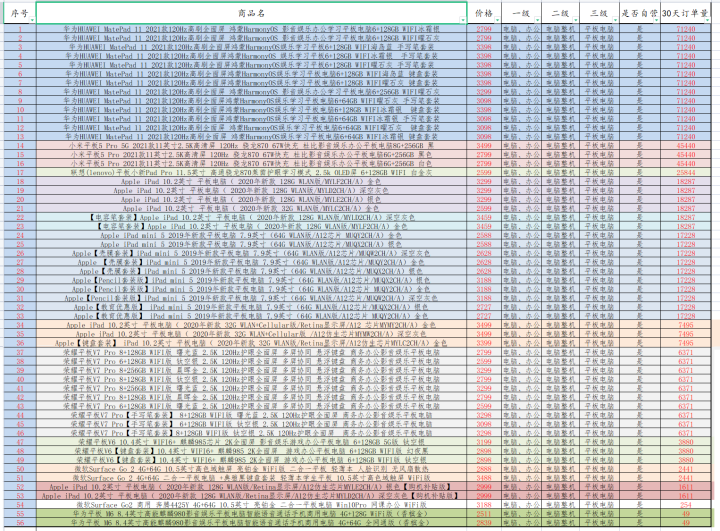Click the price 3499 in row 14
The image size is (720, 531).
pos(484,146)
